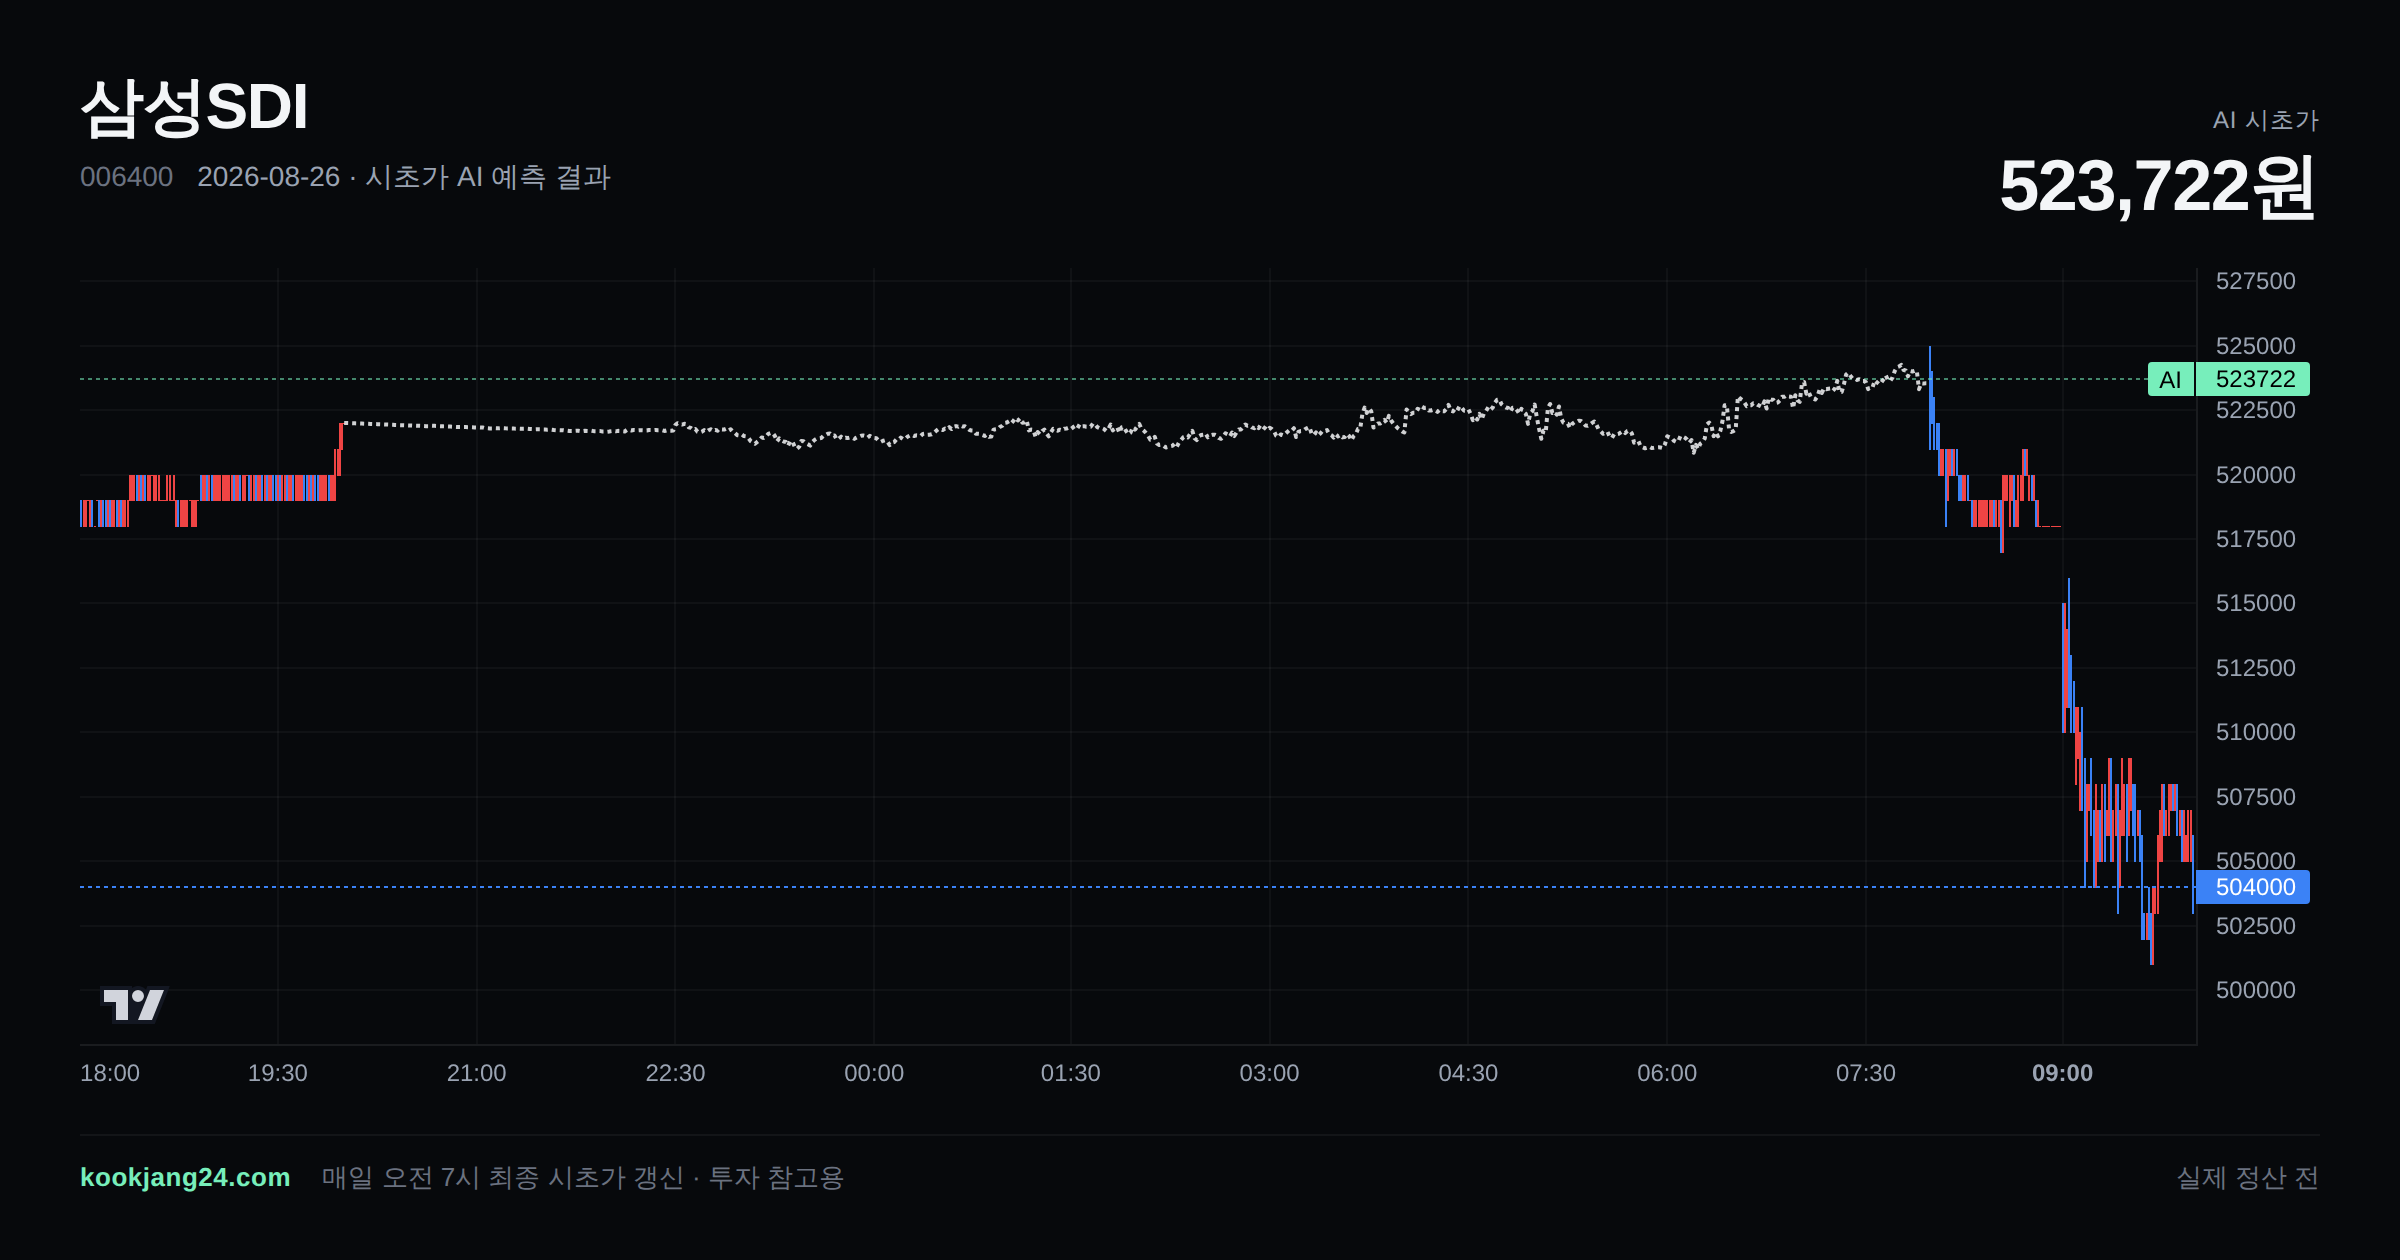Image resolution: width=2400 pixels, height=1260 pixels.
Task: Click the 00:00 time axis label
Action: click(x=874, y=1073)
